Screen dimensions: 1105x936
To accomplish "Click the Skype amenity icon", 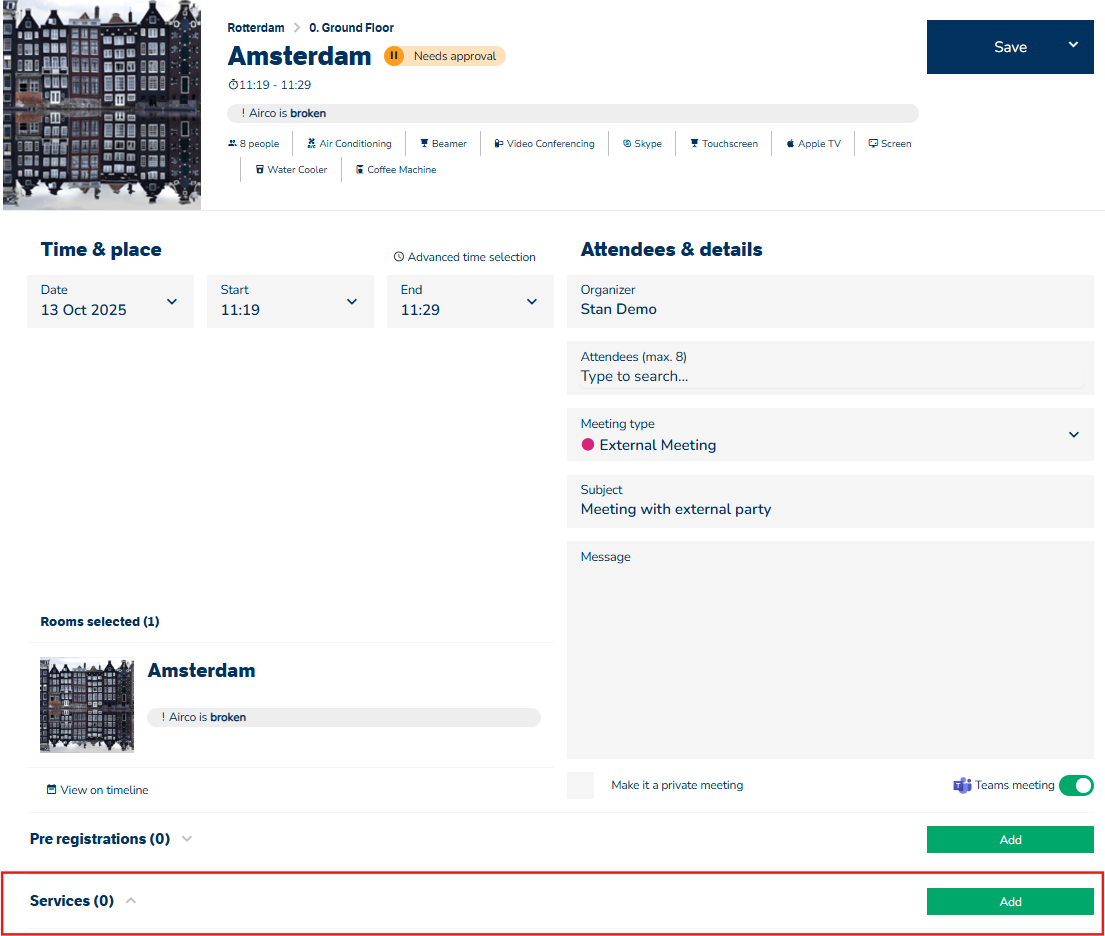I will [627, 144].
